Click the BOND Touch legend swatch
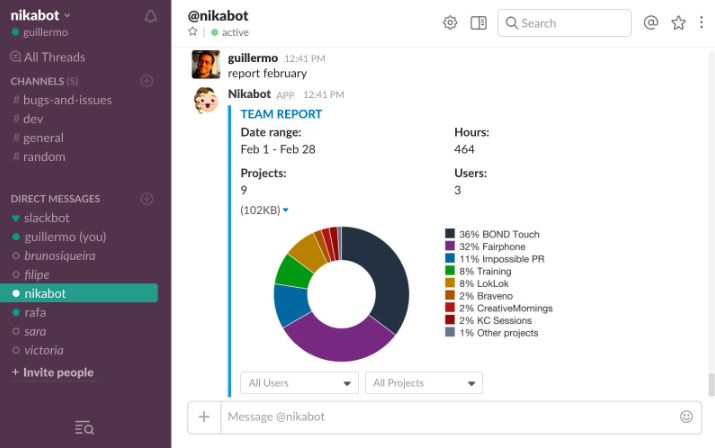This screenshot has height=448, width=715. (x=450, y=234)
